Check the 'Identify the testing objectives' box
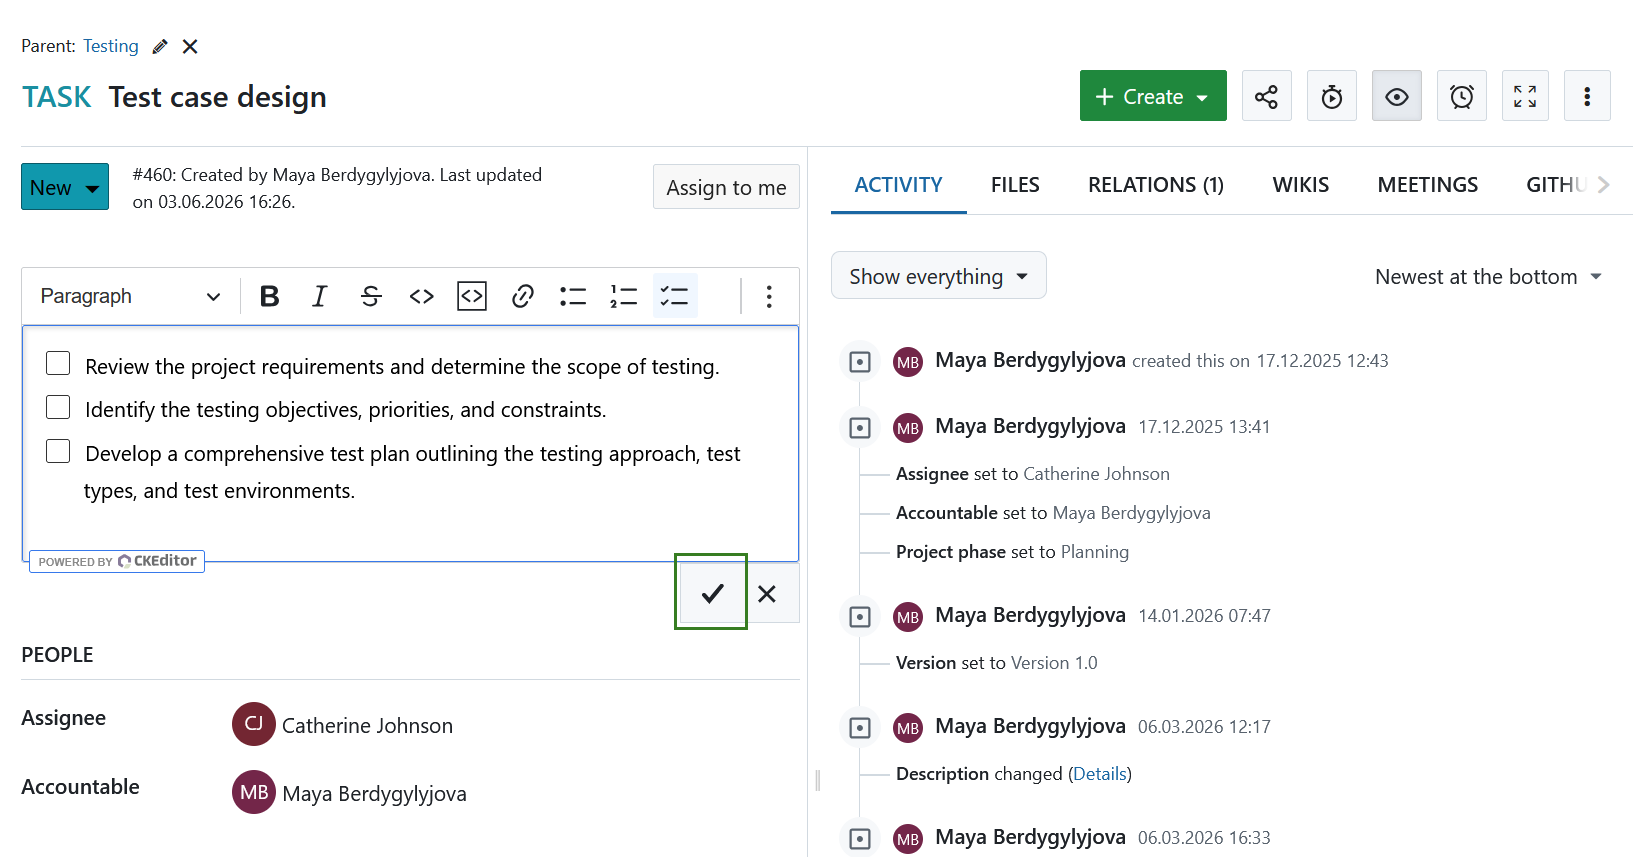This screenshot has width=1633, height=857. pos(58,407)
